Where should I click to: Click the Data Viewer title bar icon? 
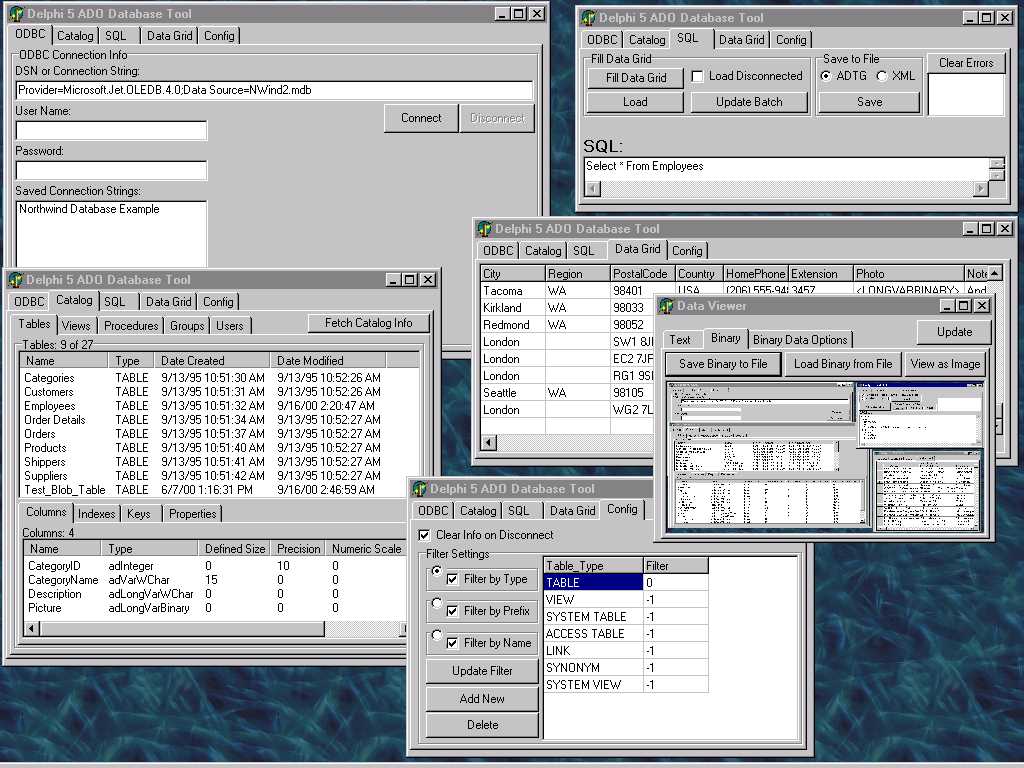(x=666, y=305)
